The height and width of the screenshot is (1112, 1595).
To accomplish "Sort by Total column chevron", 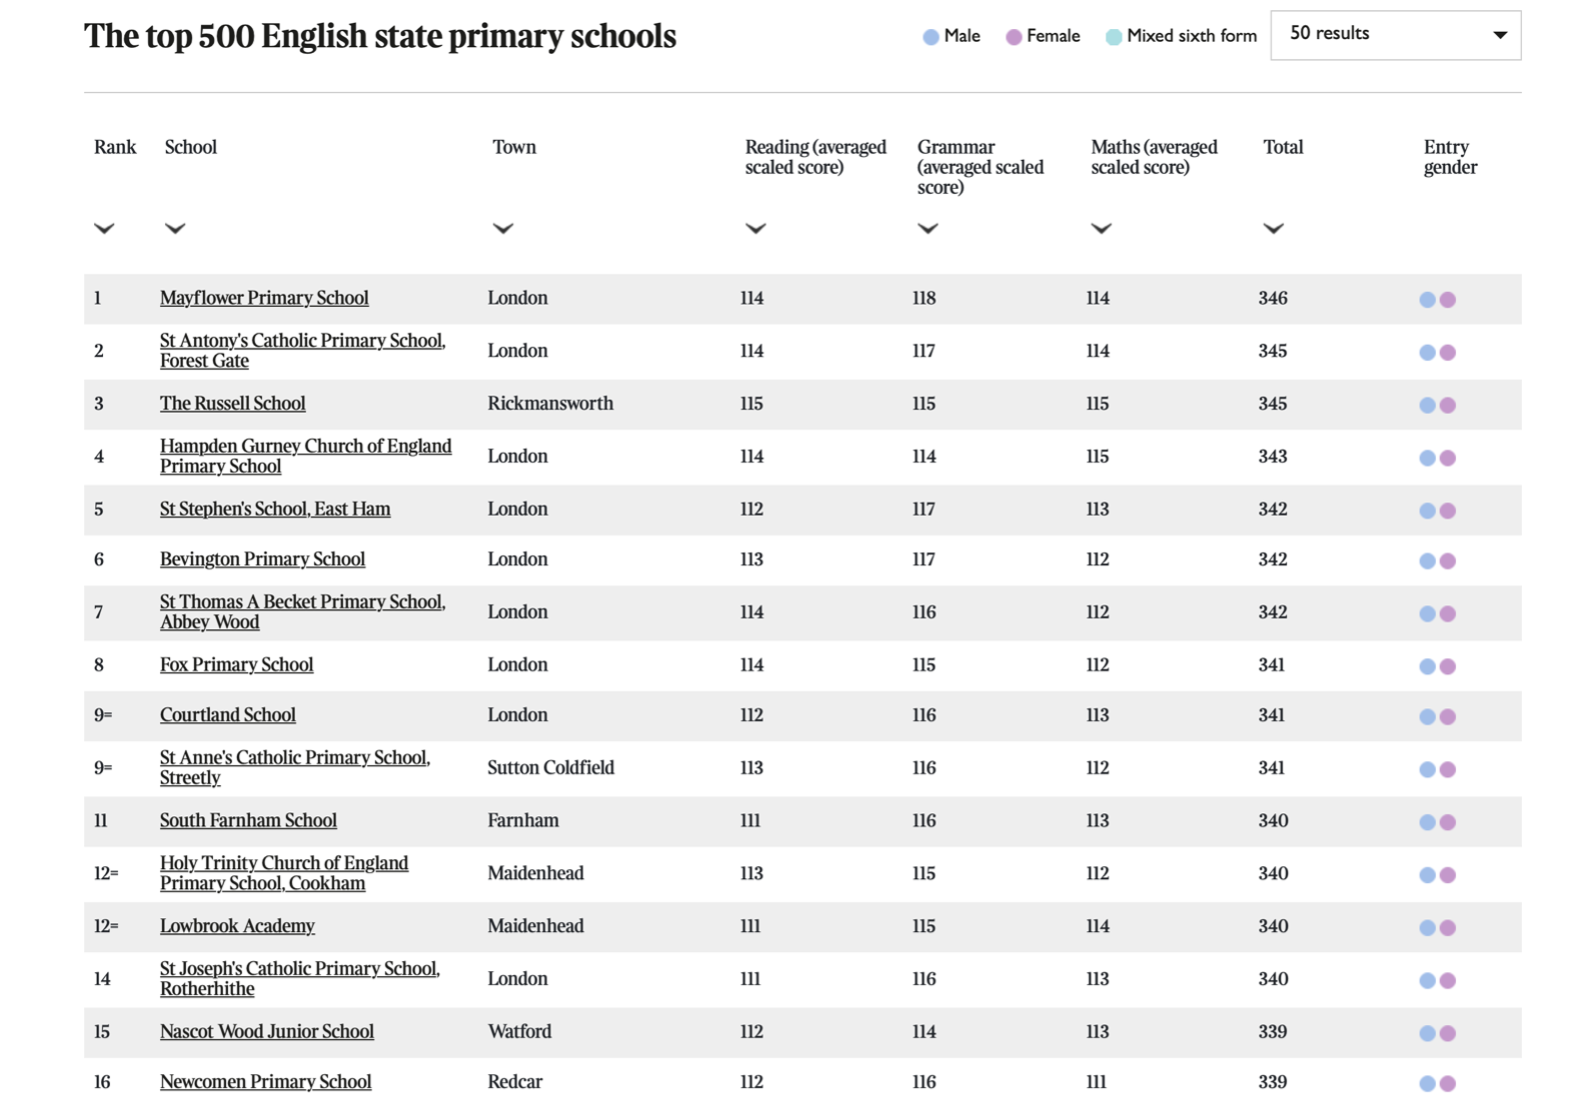I will (1273, 228).
